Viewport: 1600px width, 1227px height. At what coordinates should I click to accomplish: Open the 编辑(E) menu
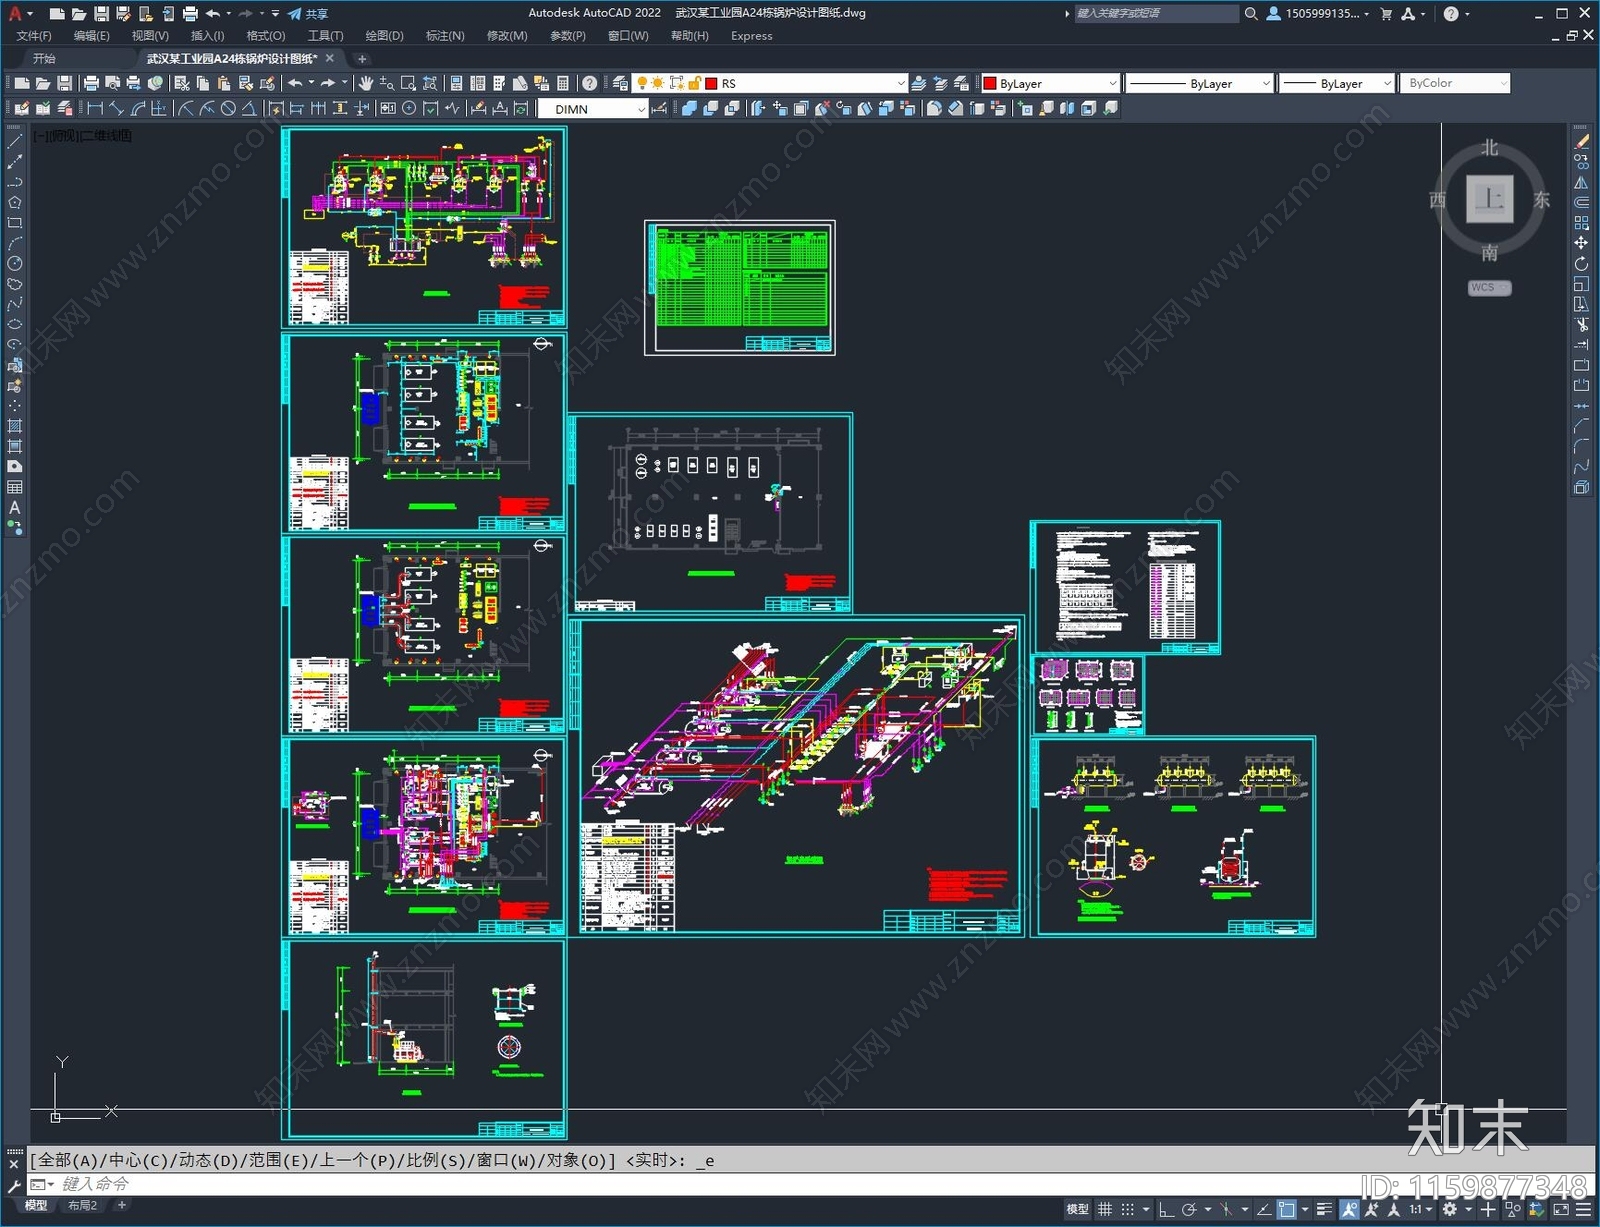(92, 36)
